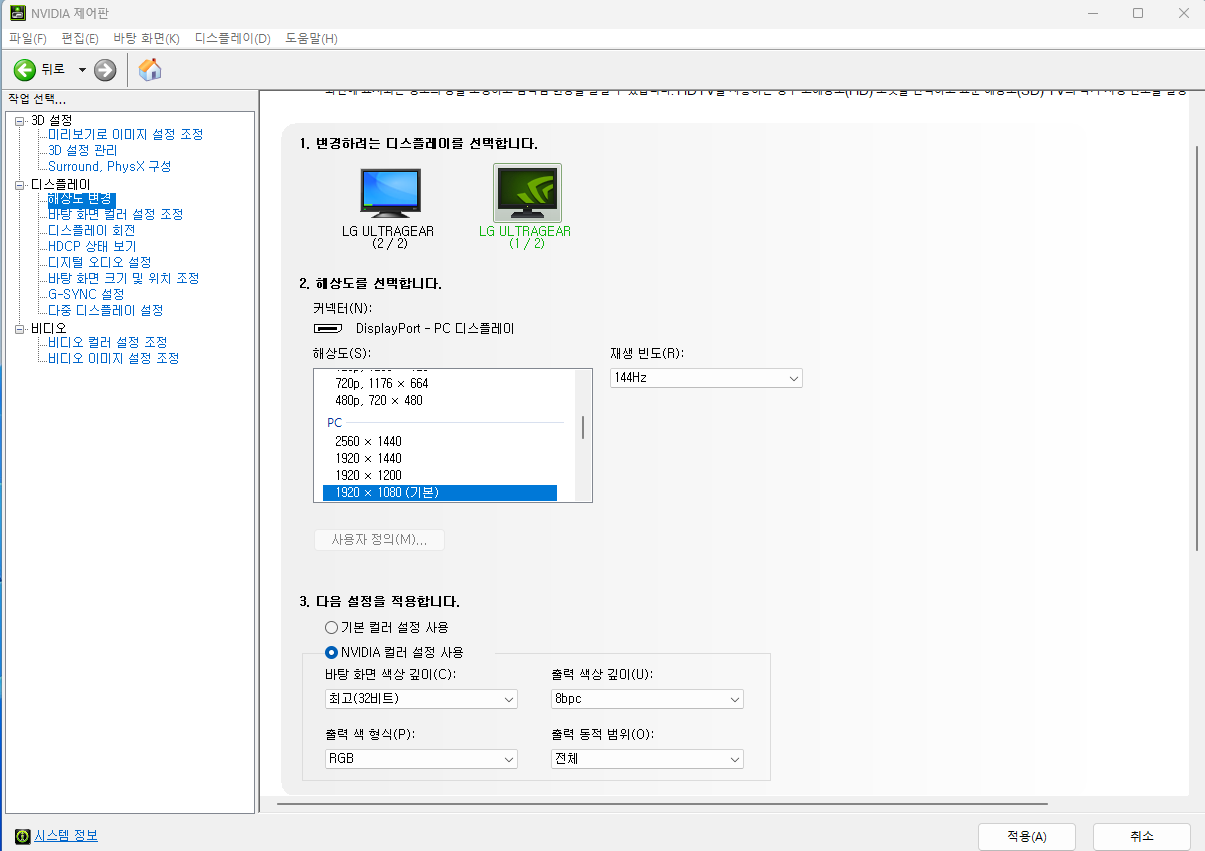Open 비디오 이미지 설정 조정 page
This screenshot has width=1205, height=851.
[113, 358]
